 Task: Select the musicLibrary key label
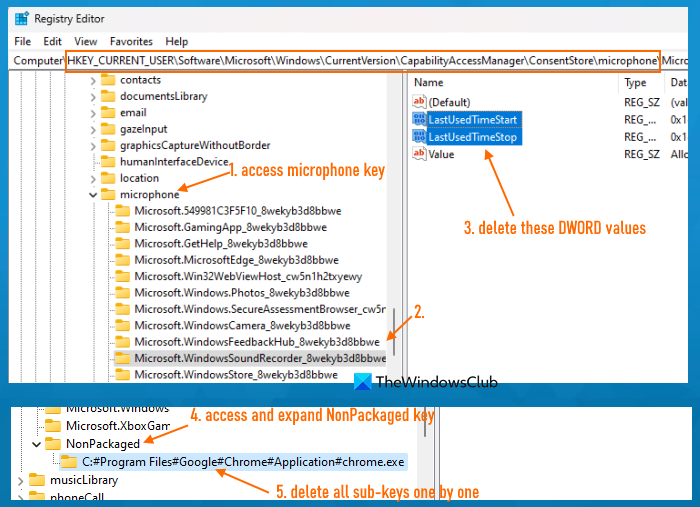[x=84, y=480]
